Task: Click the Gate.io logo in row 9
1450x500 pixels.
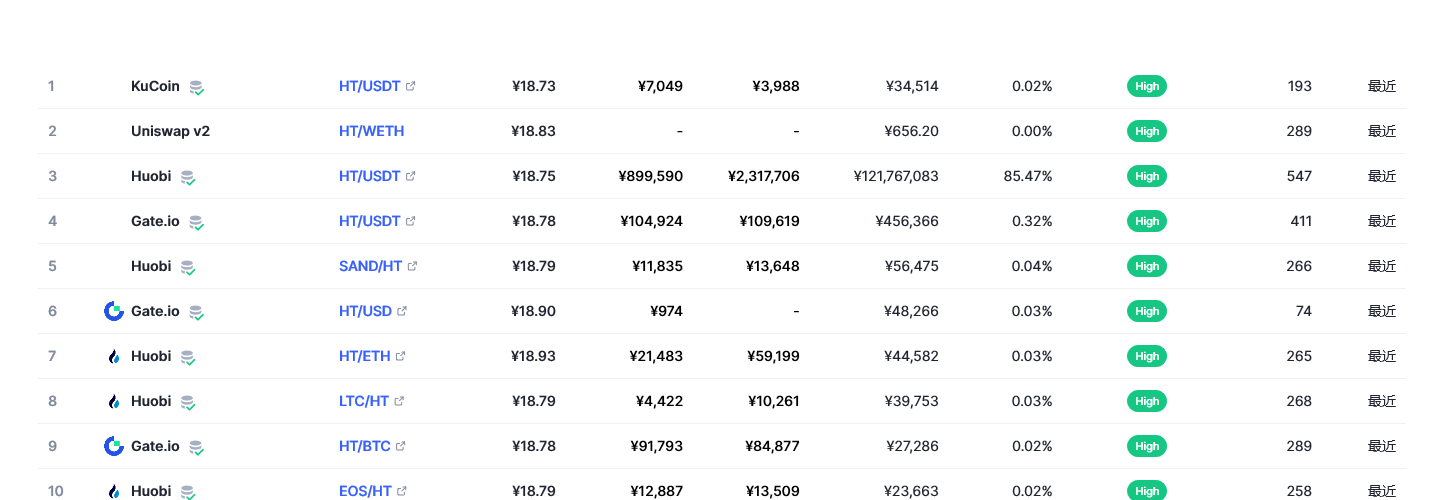Action: click(x=114, y=446)
